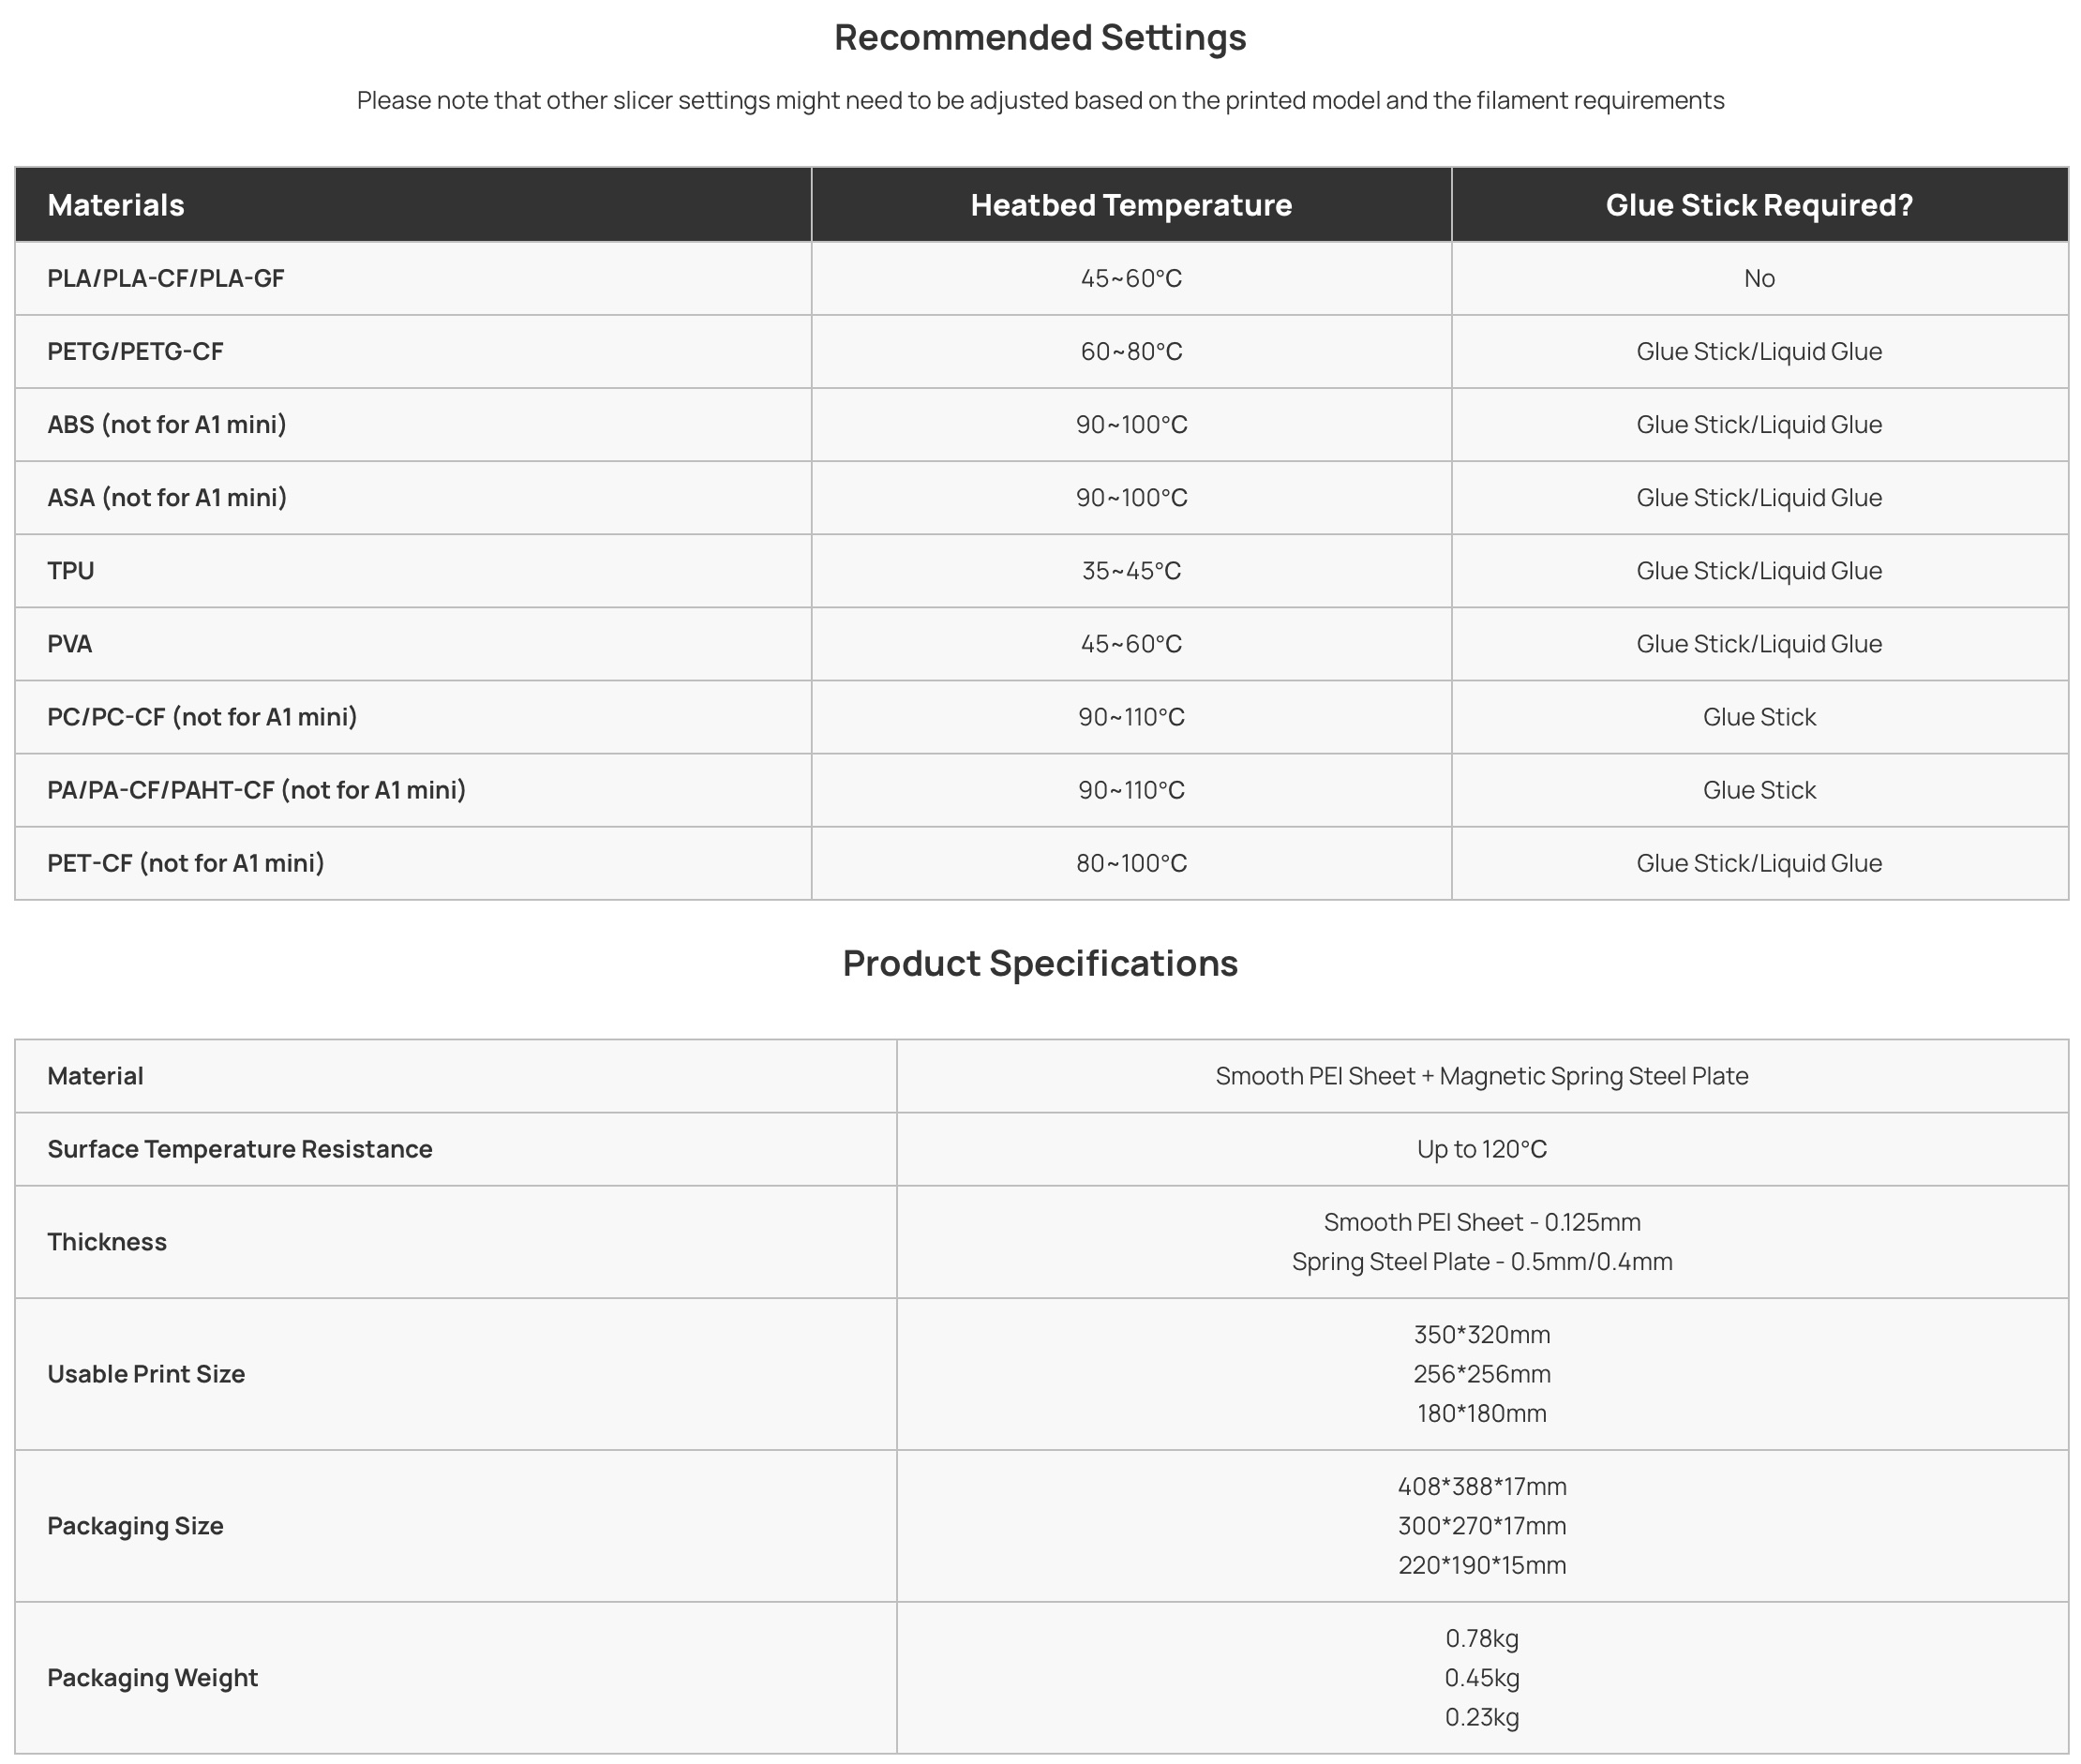2081x1764 pixels.
Task: Click the Product Specifications heading
Action: 1040,963
